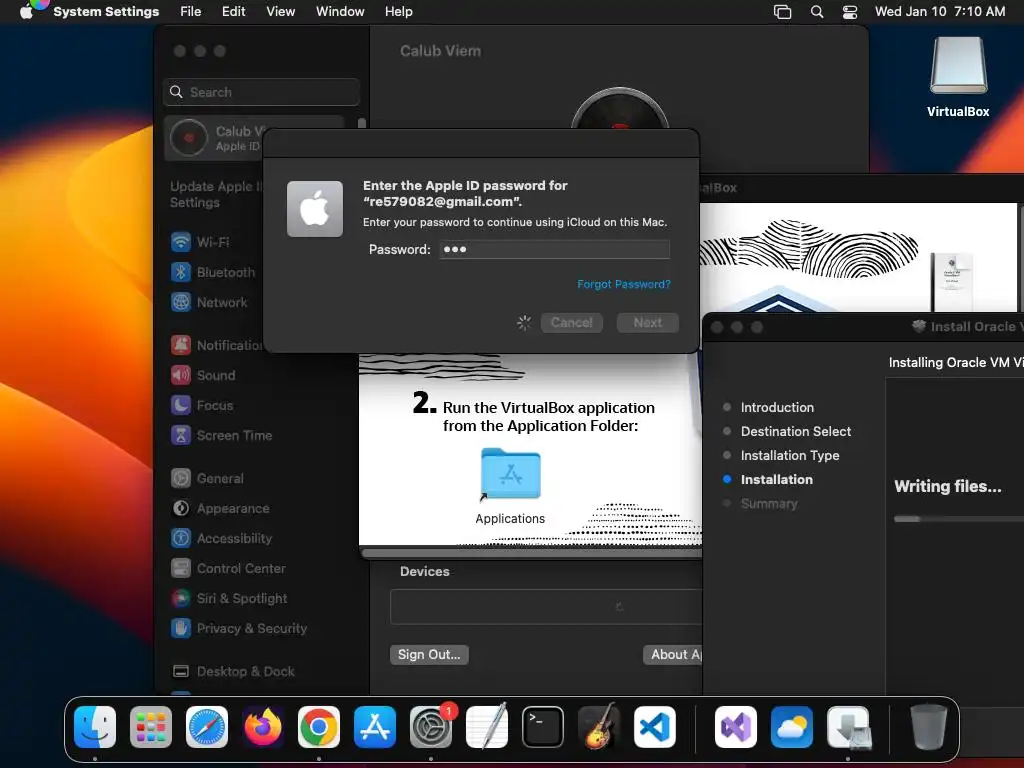Open the View menu
This screenshot has width=1024, height=768.
coord(280,12)
